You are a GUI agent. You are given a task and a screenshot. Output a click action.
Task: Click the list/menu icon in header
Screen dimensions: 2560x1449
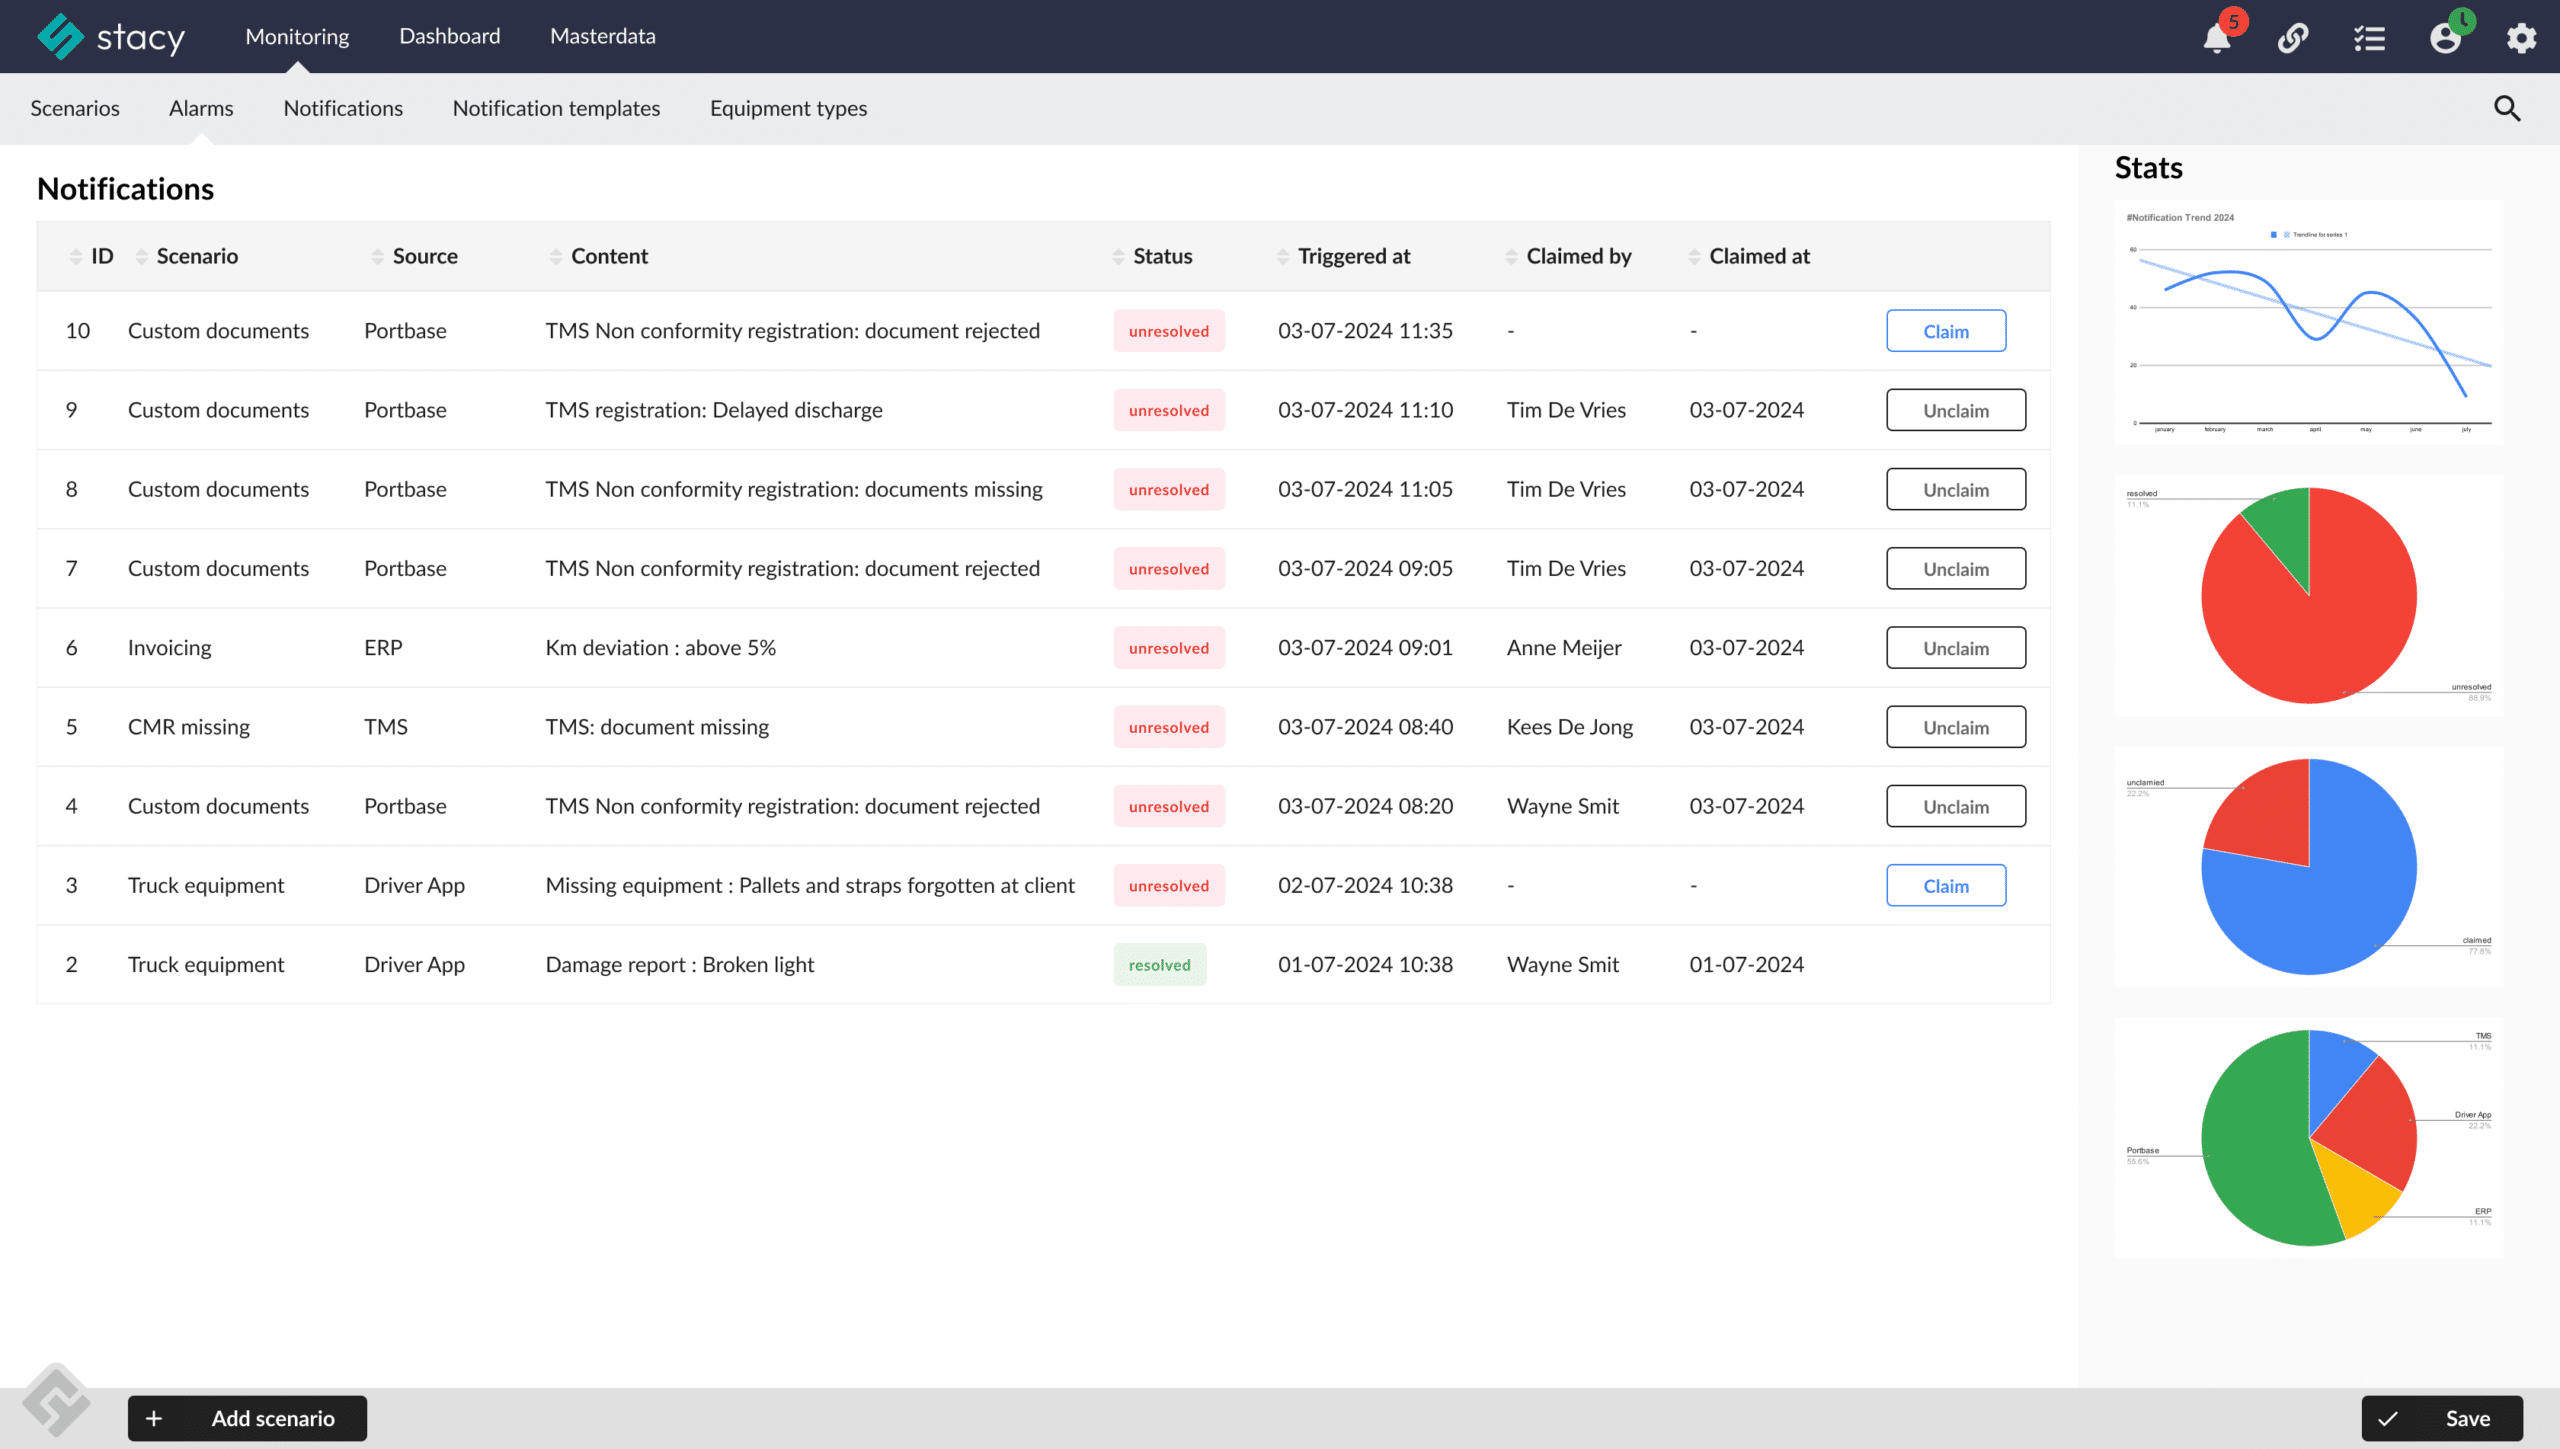[x=2370, y=35]
